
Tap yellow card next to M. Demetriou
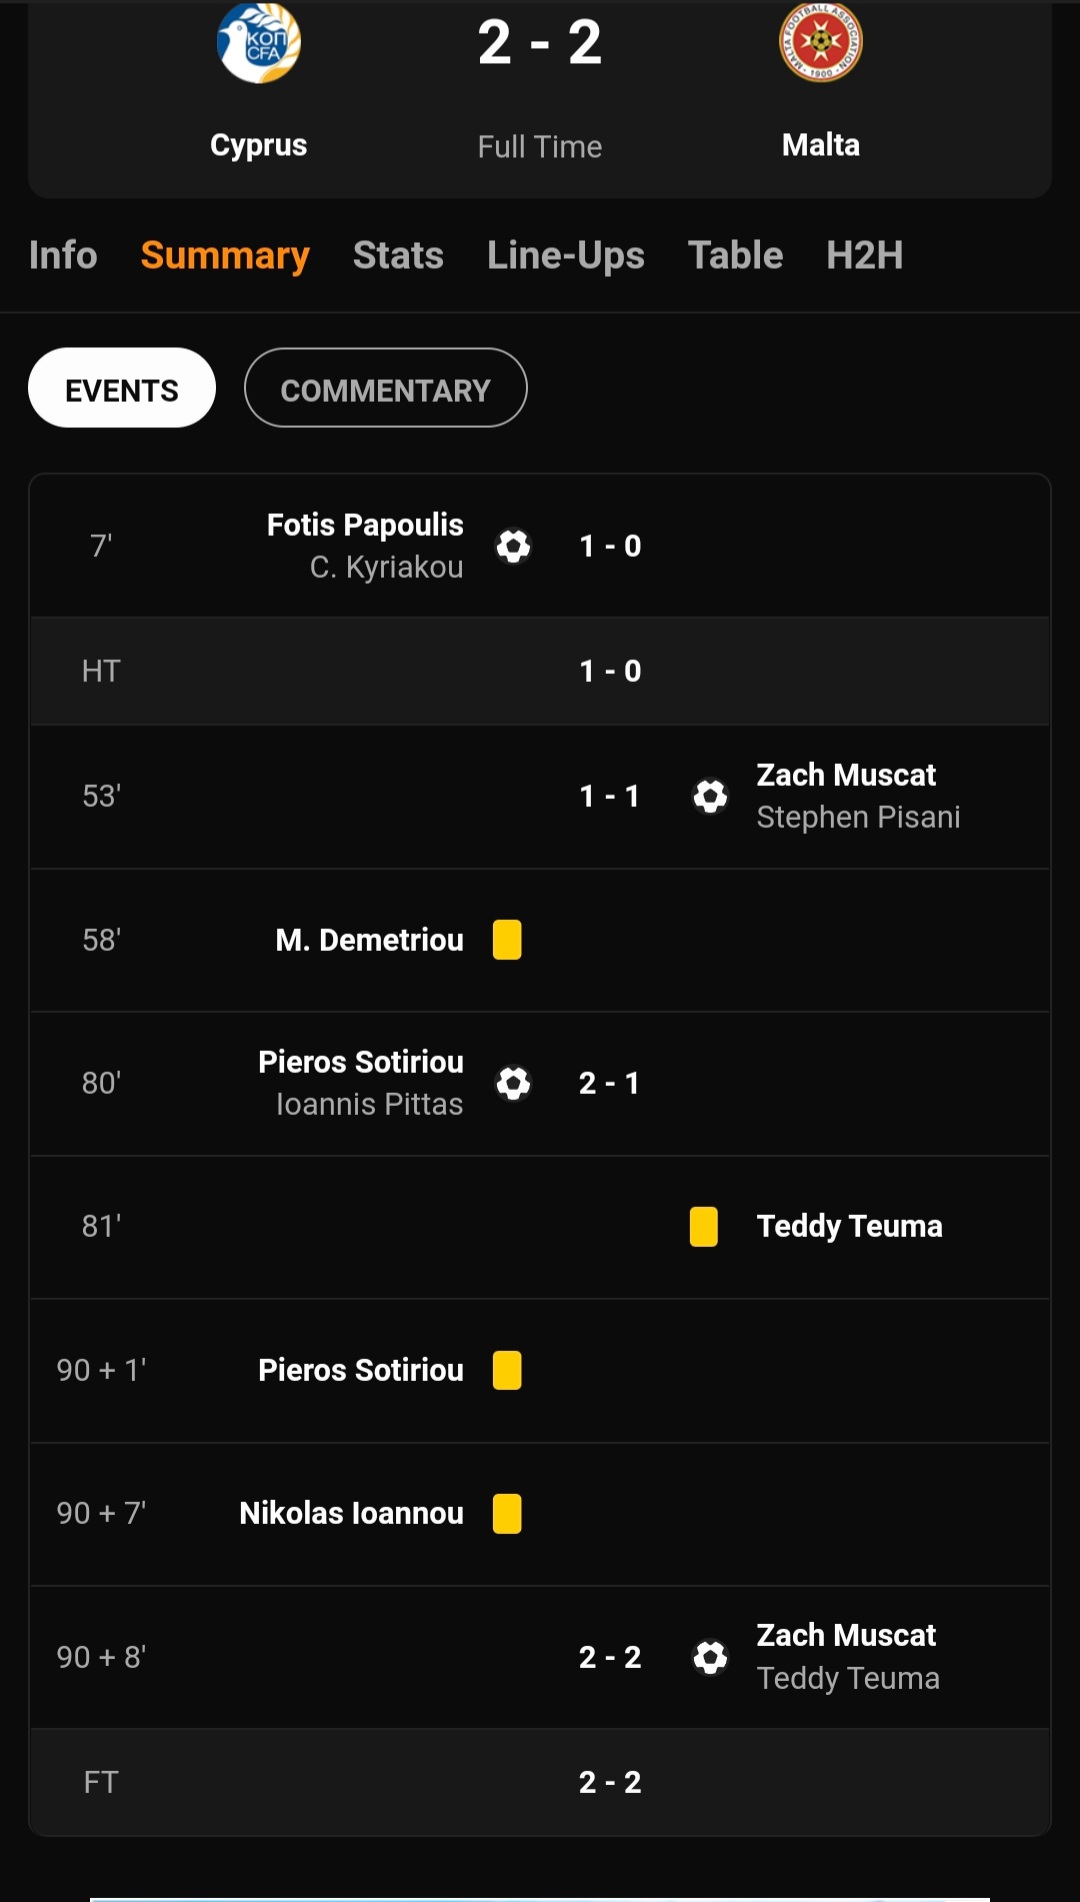[507, 940]
